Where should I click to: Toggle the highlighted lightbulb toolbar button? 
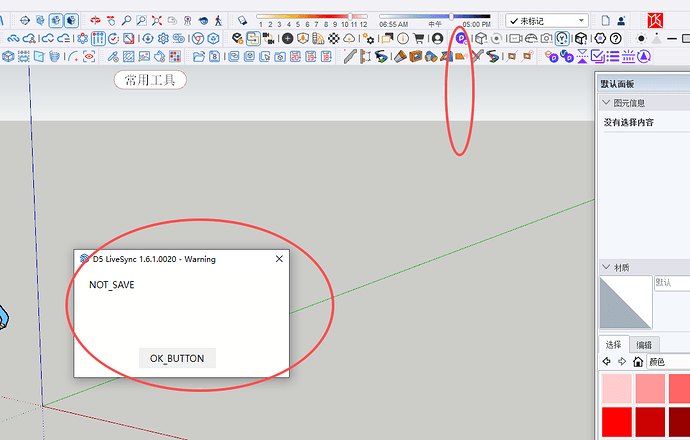pyautogui.click(x=562, y=39)
